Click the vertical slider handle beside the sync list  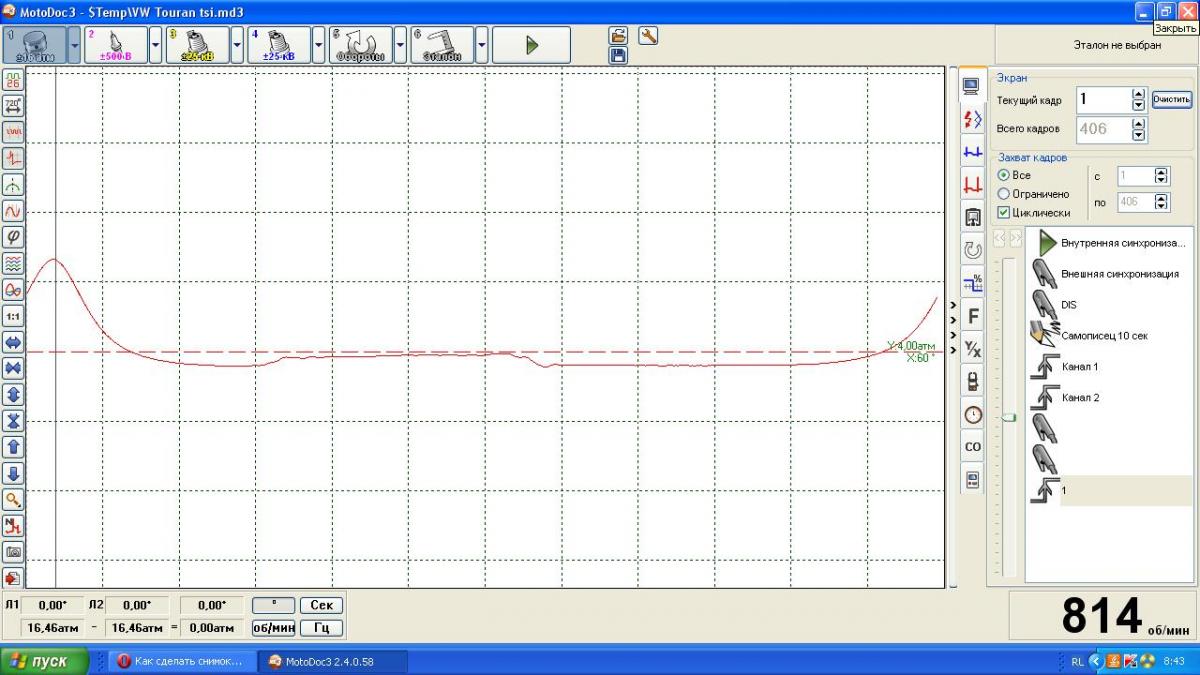coord(1009,418)
